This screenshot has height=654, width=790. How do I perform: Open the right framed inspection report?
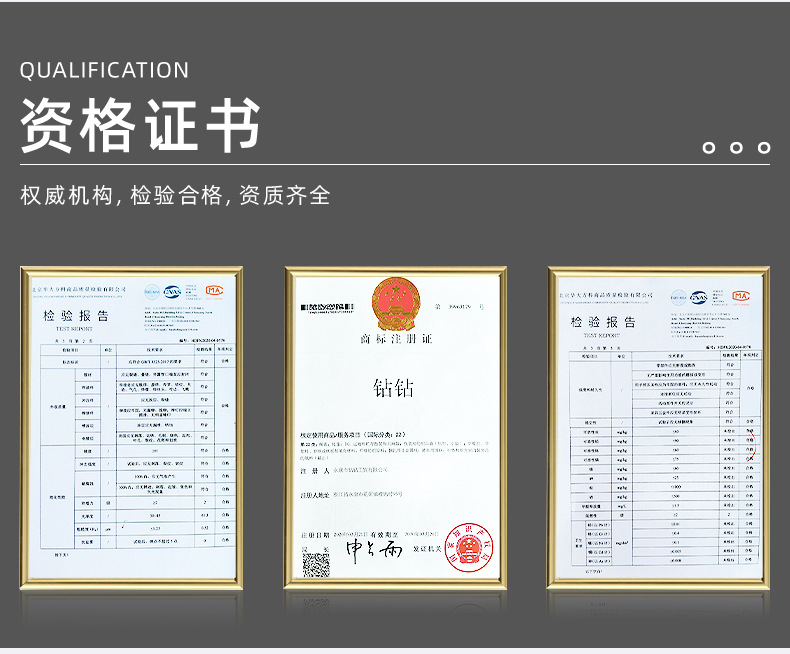point(659,430)
